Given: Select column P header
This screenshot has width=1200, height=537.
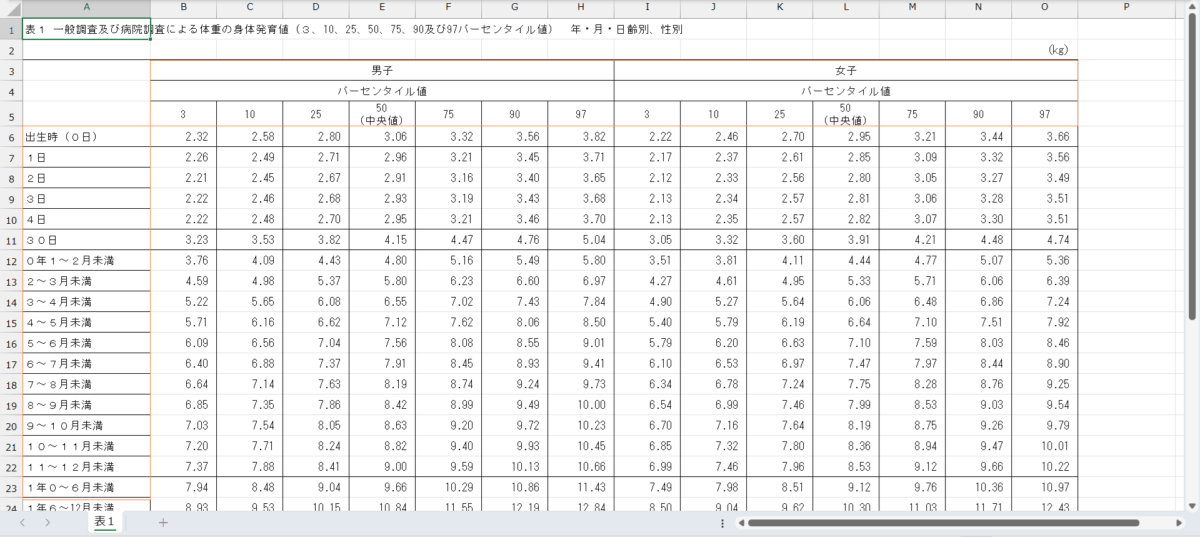Looking at the screenshot, I should click(1126, 8).
